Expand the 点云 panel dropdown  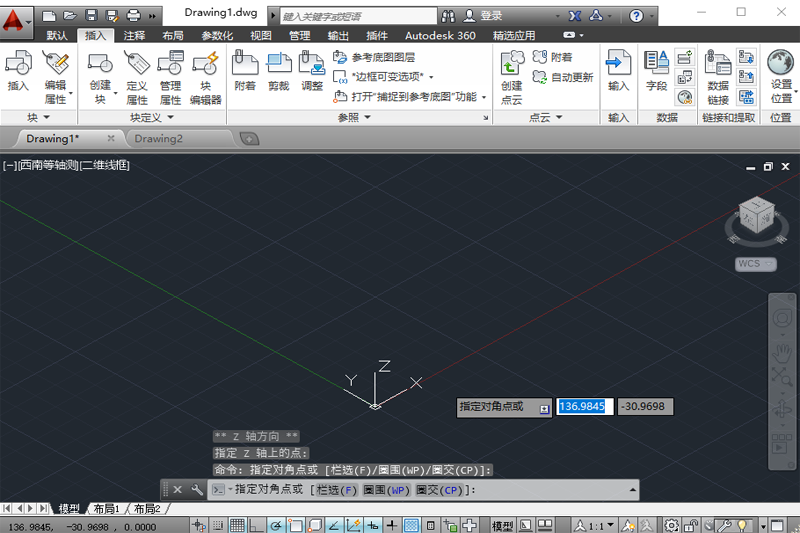(x=545, y=117)
